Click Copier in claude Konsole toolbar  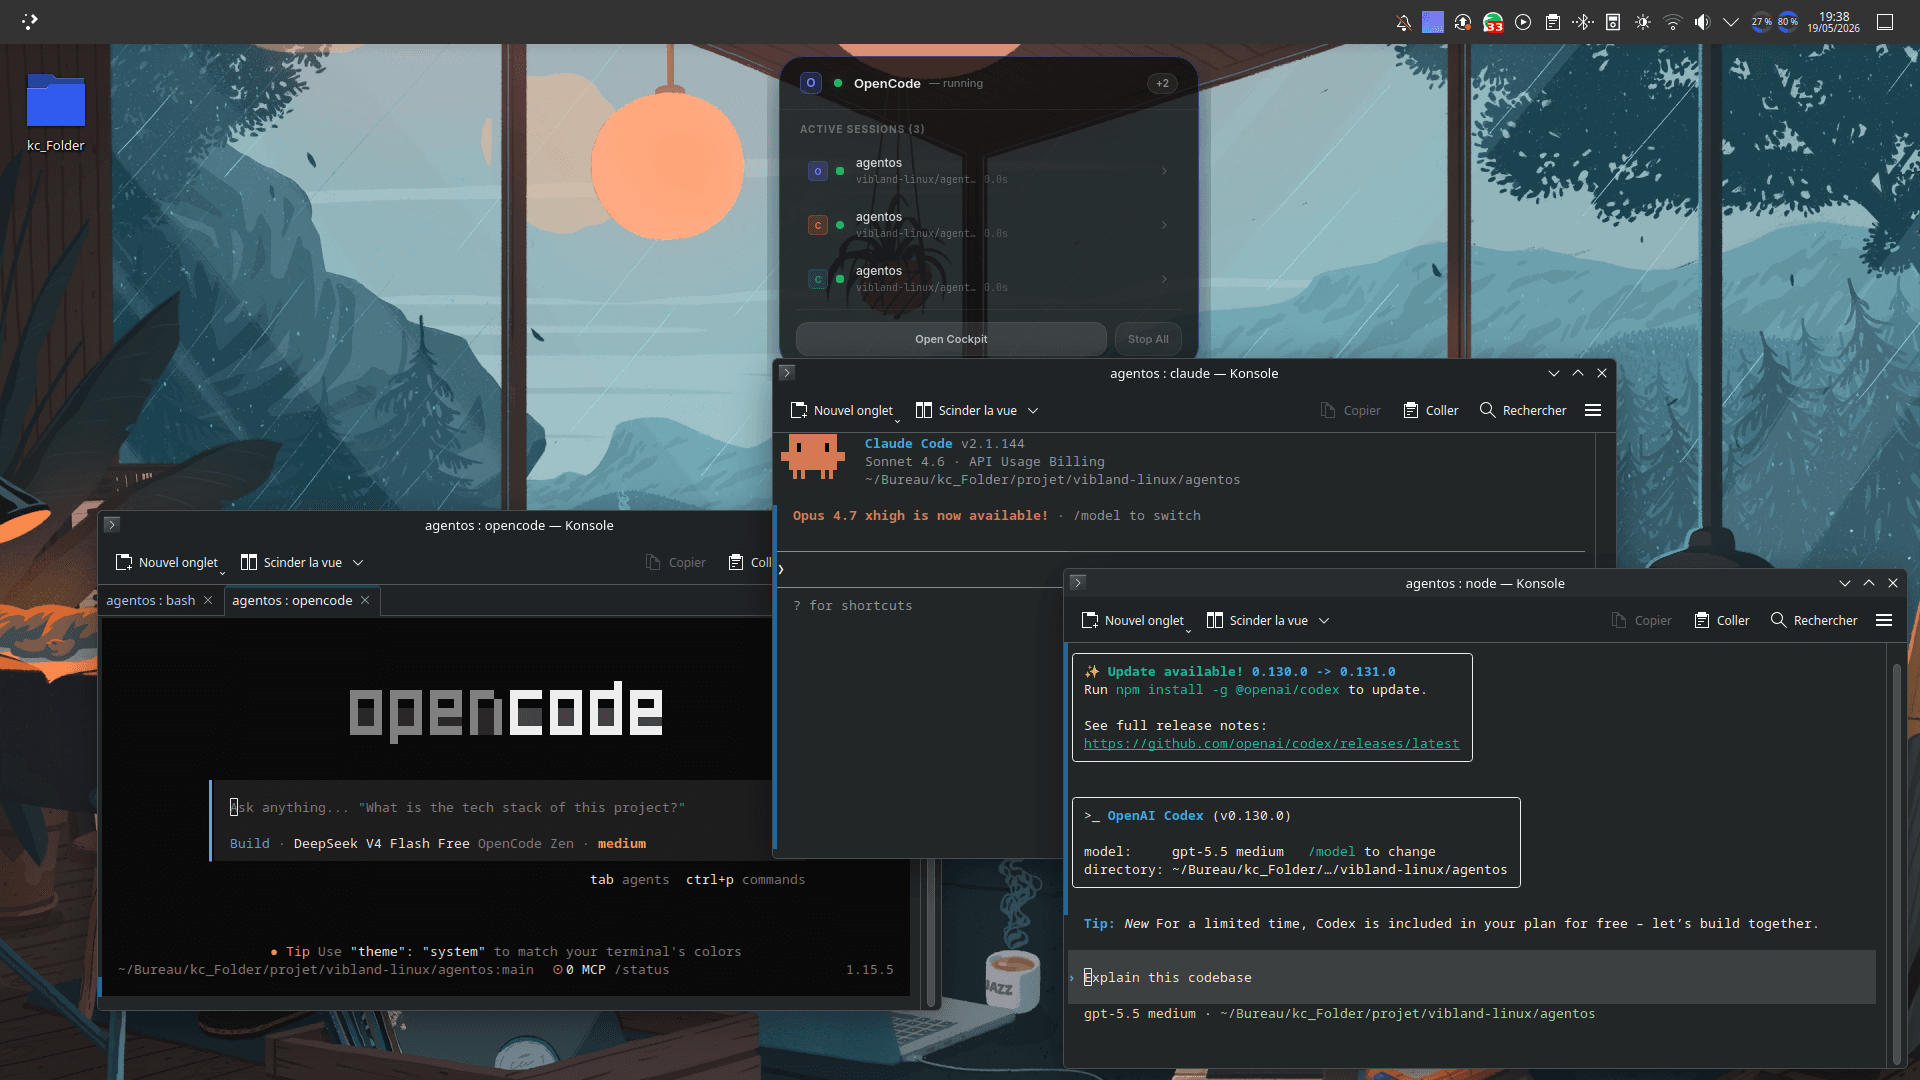(x=1350, y=411)
